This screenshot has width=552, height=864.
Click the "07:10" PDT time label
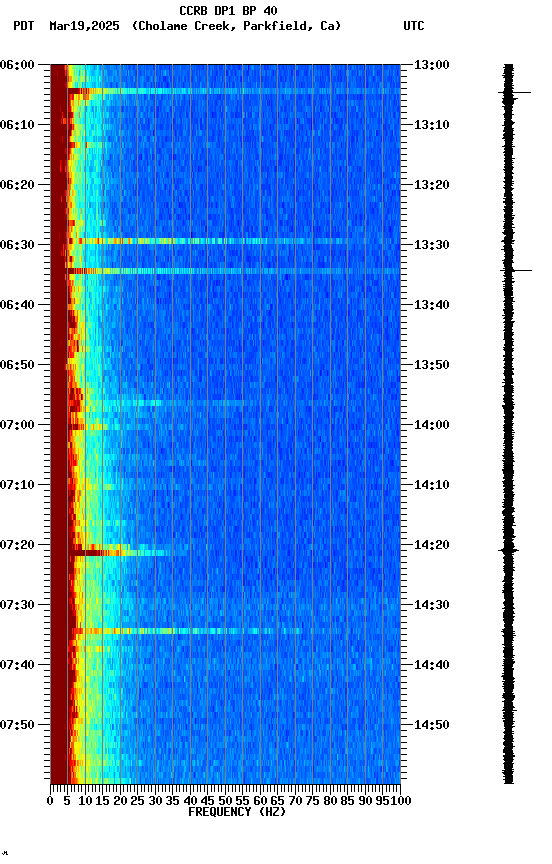(17, 485)
